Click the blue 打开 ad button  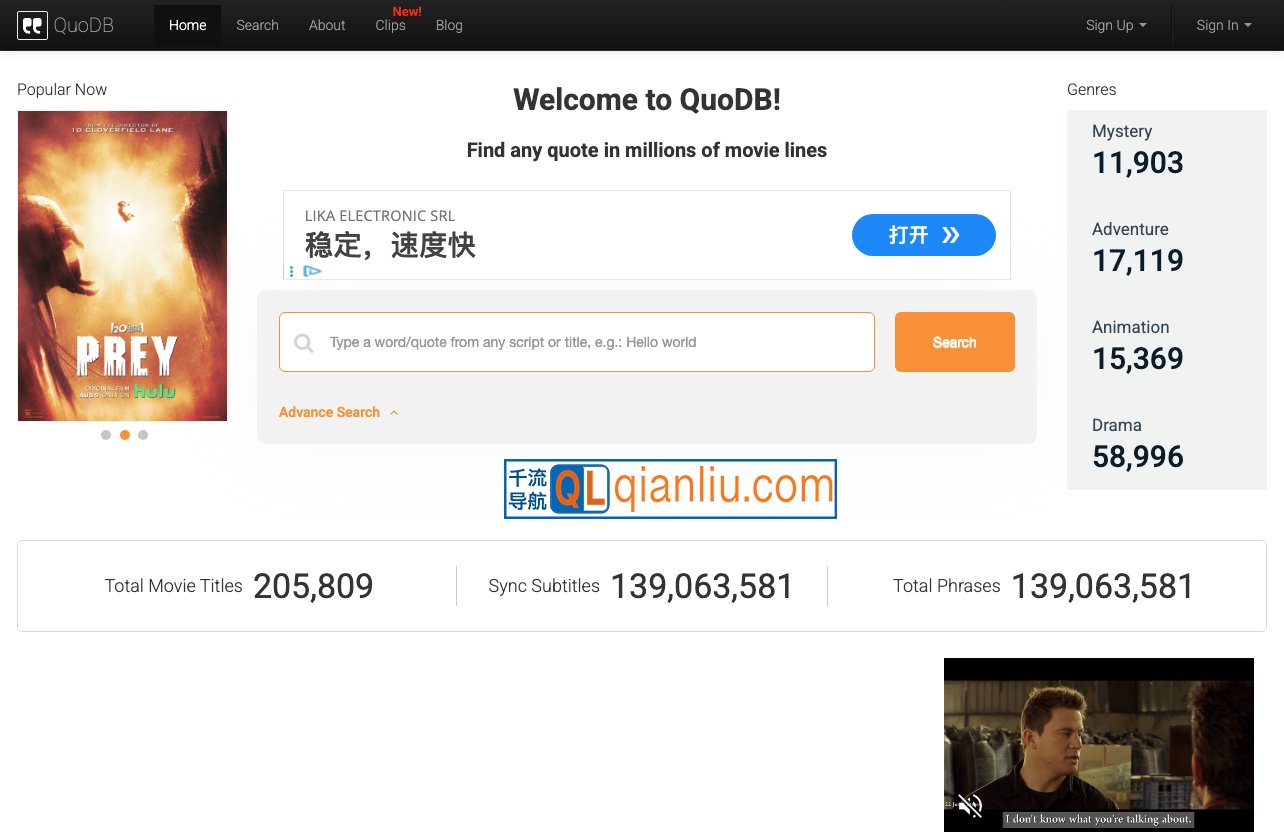[923, 235]
